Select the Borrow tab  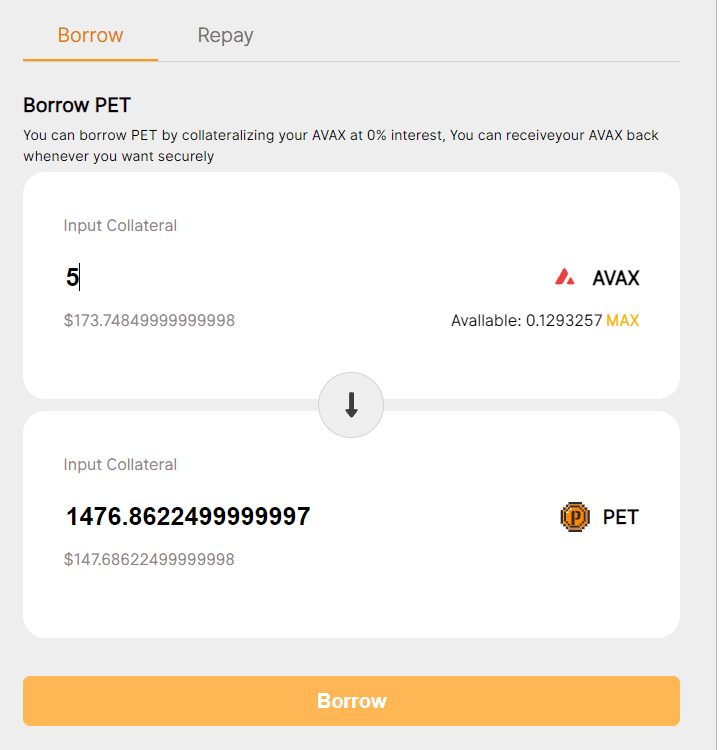(x=90, y=36)
